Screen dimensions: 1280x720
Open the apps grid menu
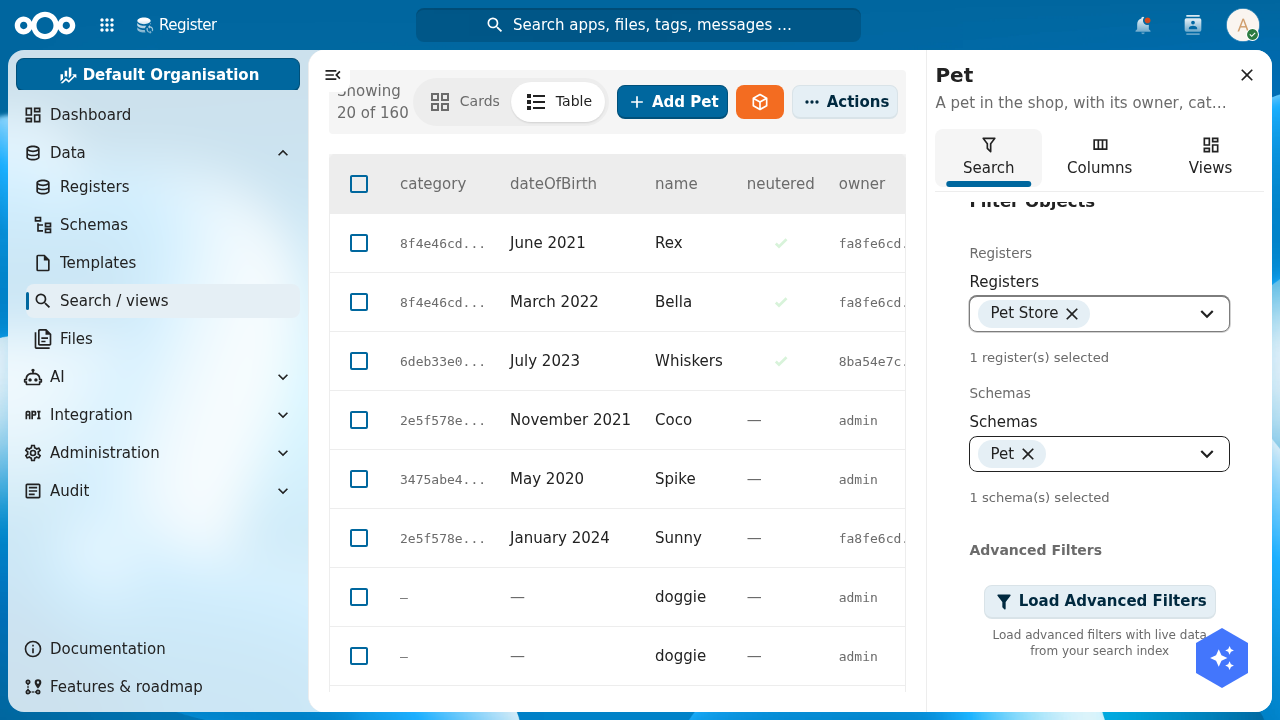[x=107, y=25]
